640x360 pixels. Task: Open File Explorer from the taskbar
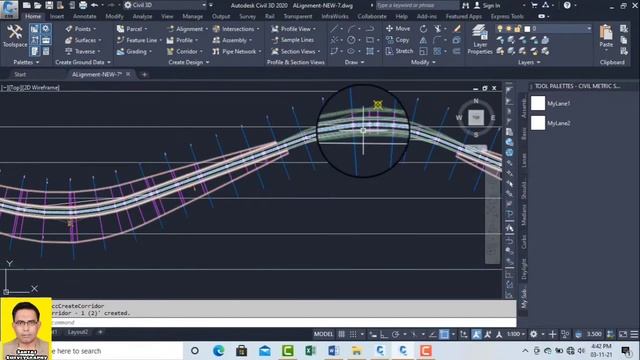(x=357, y=351)
